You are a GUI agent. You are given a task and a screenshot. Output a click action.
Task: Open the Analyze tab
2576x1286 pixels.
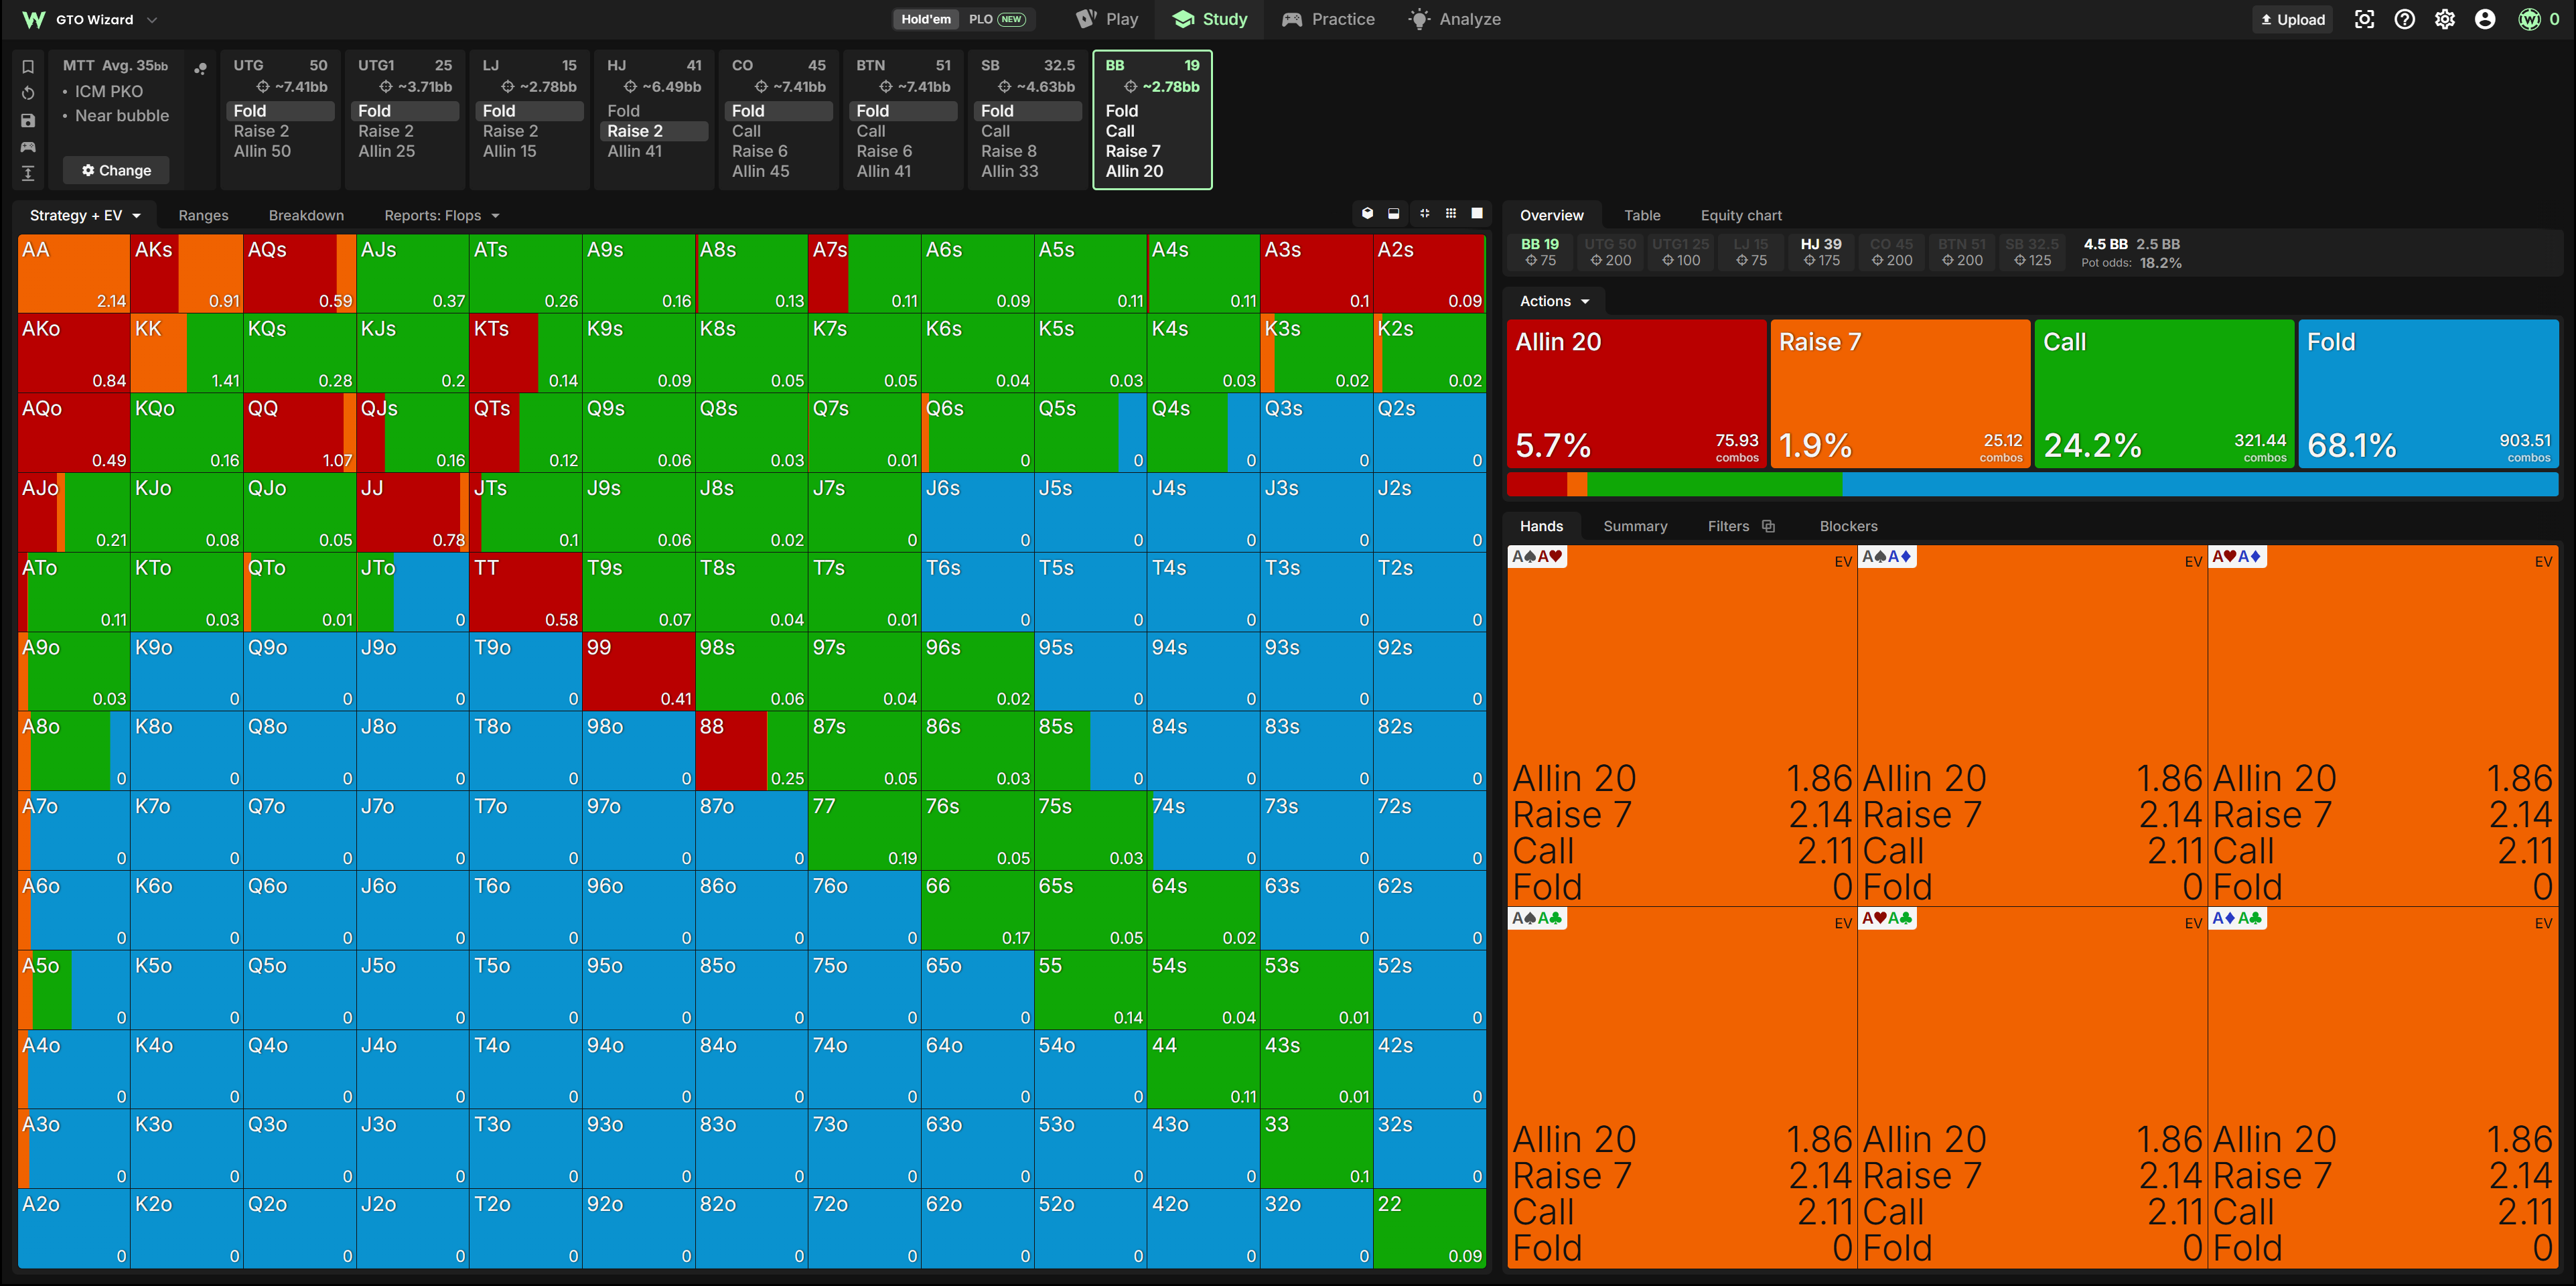pos(1454,19)
